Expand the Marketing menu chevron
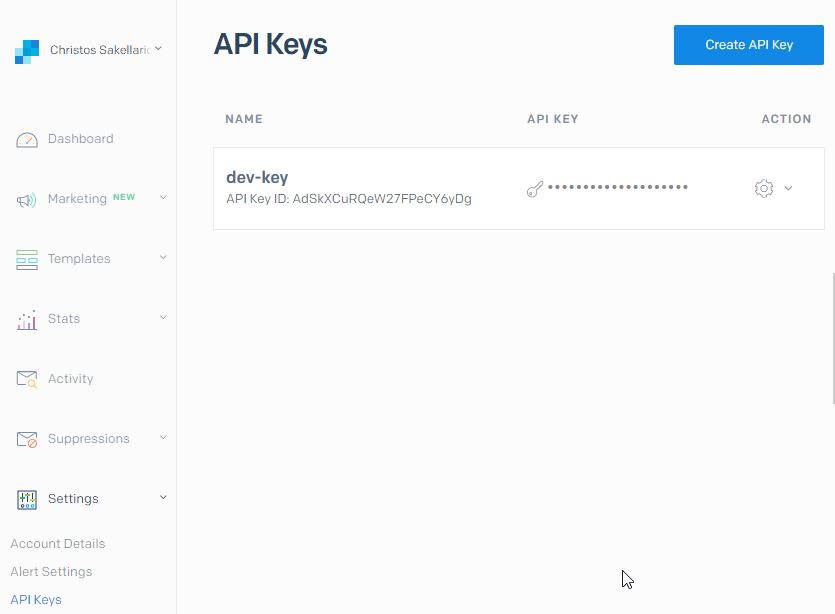 (163, 198)
